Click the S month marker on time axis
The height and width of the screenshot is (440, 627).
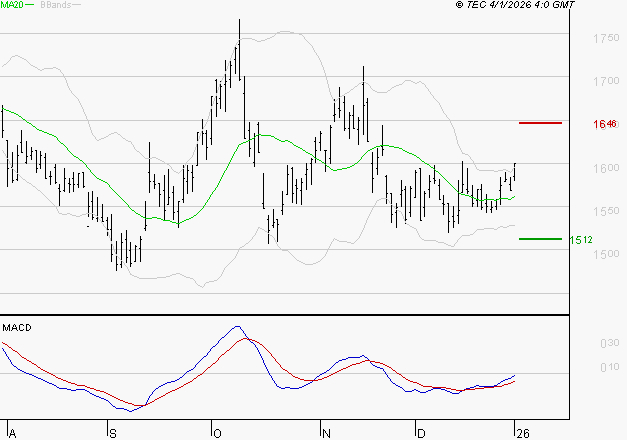tap(113, 434)
